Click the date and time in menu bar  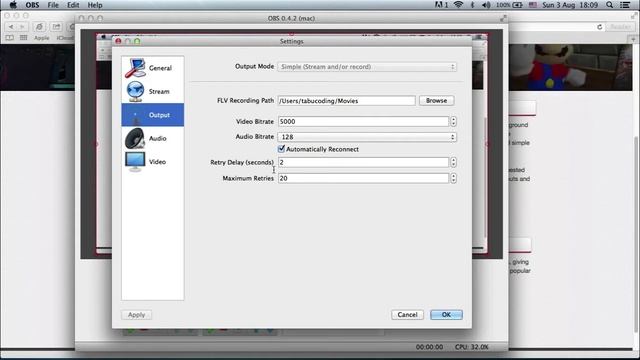click(570, 5)
